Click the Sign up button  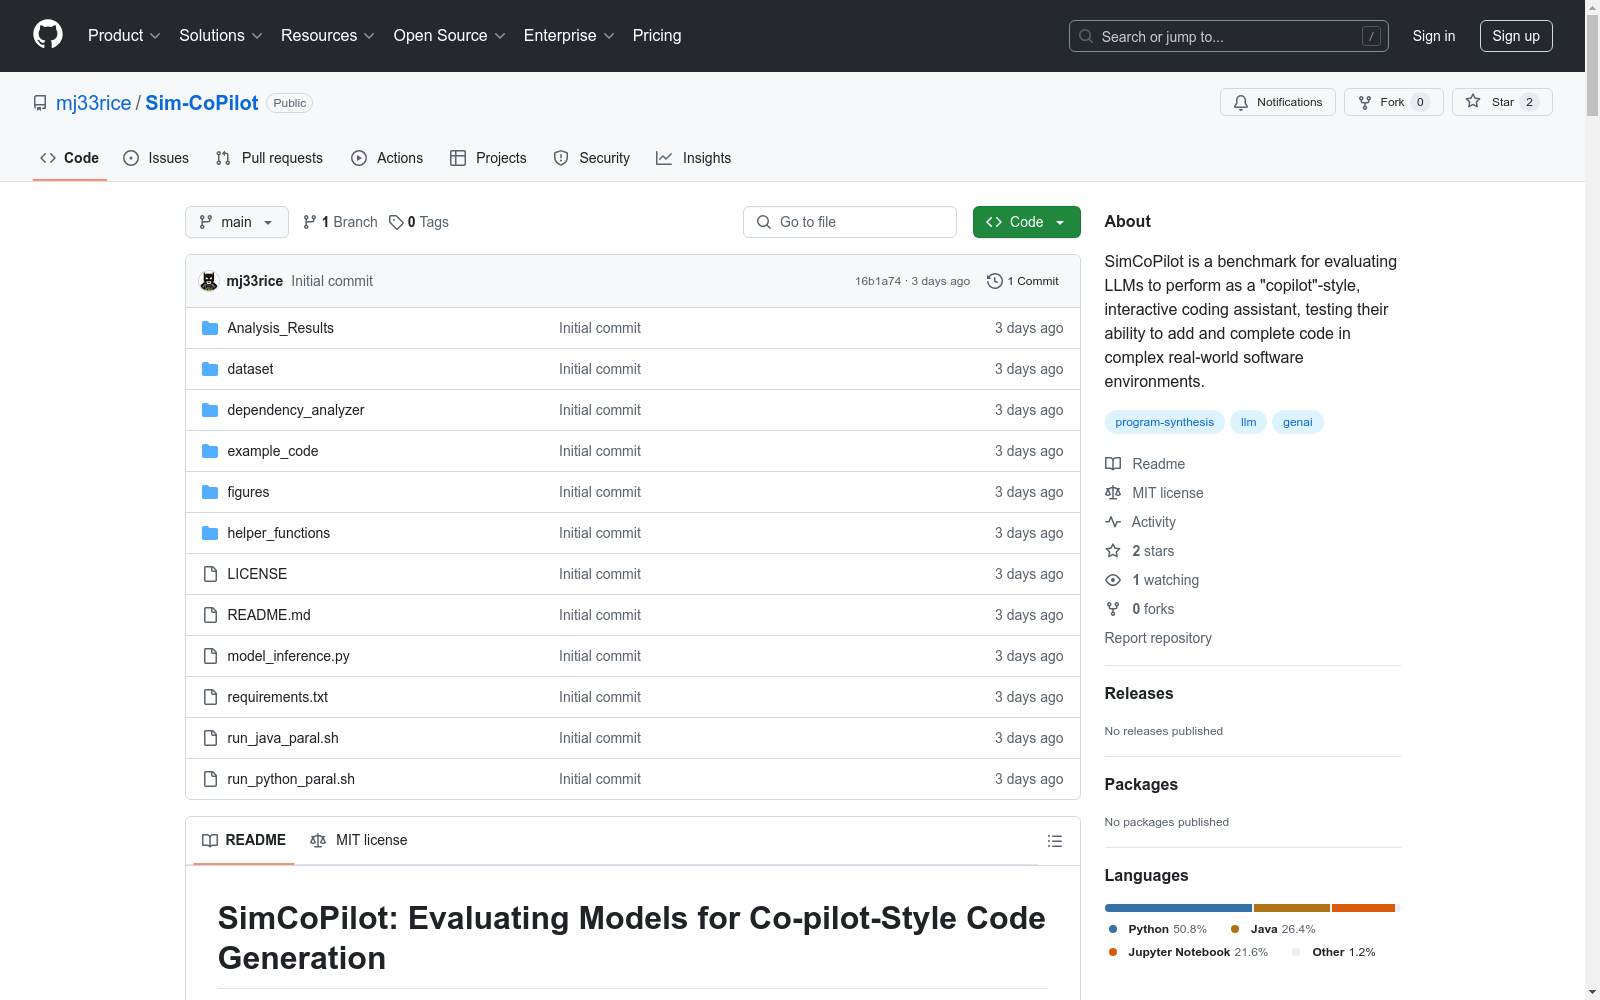1516,36
